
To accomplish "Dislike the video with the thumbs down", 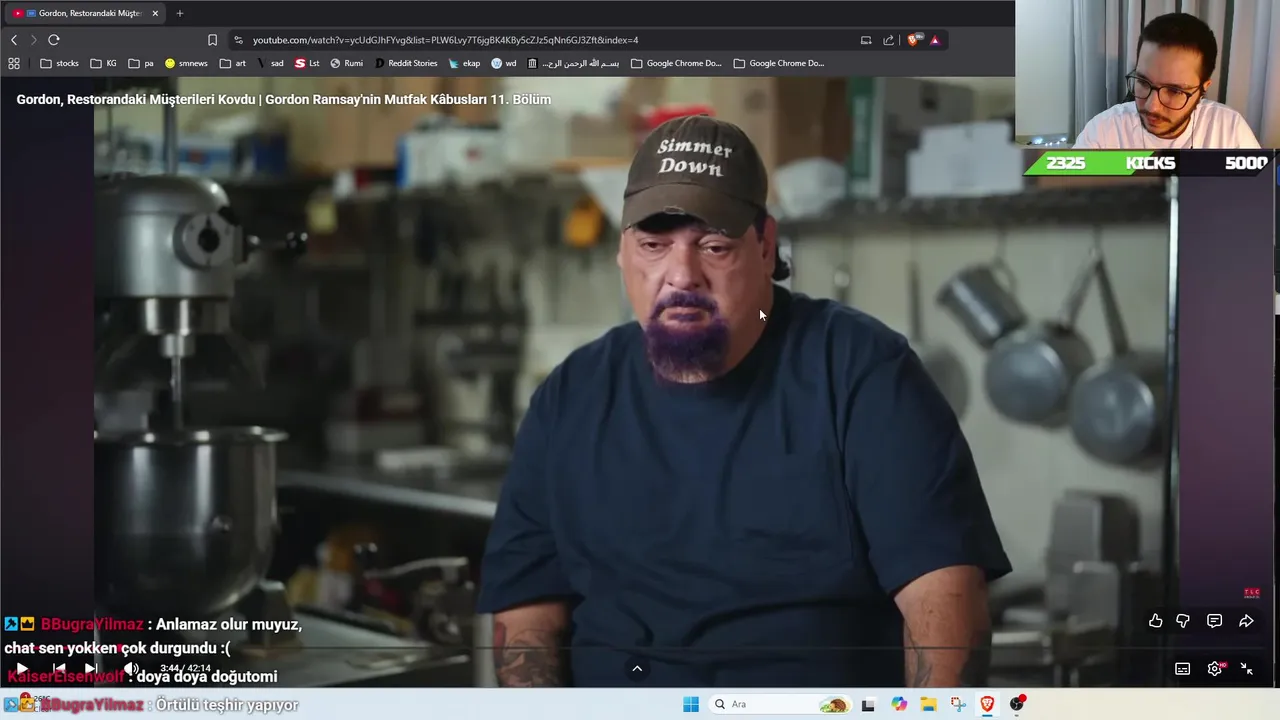I will tap(1183, 621).
